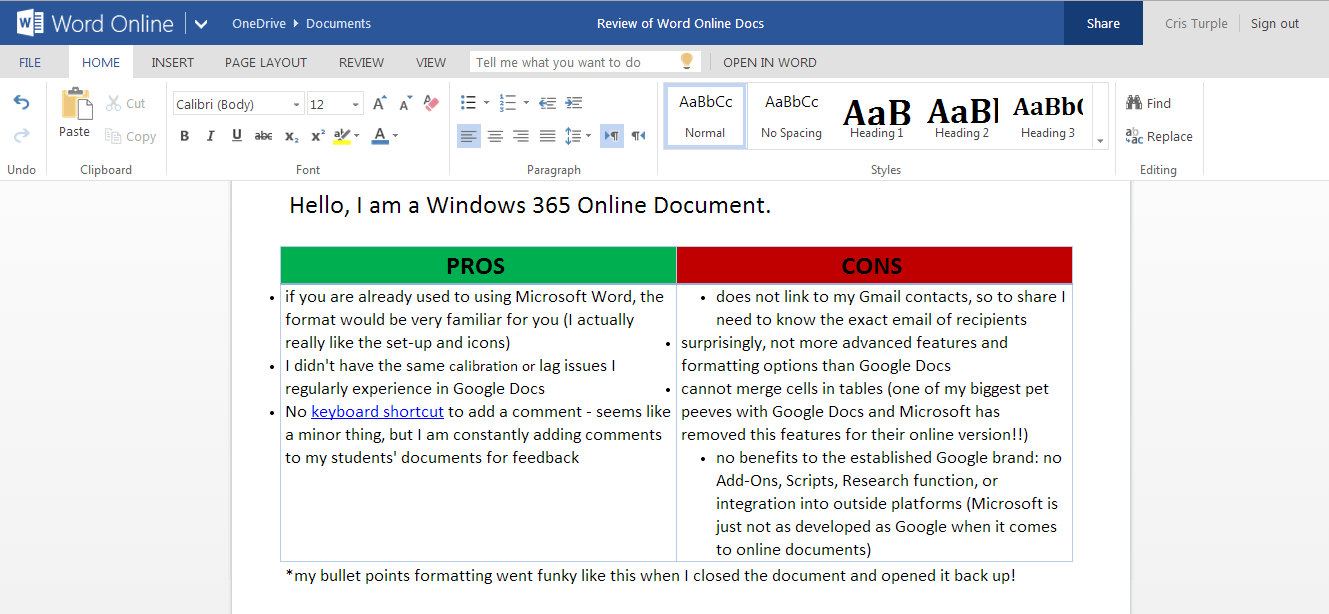Viewport: 1329px width, 614px height.
Task: Open the font color dropdown arrow
Action: 396,136
